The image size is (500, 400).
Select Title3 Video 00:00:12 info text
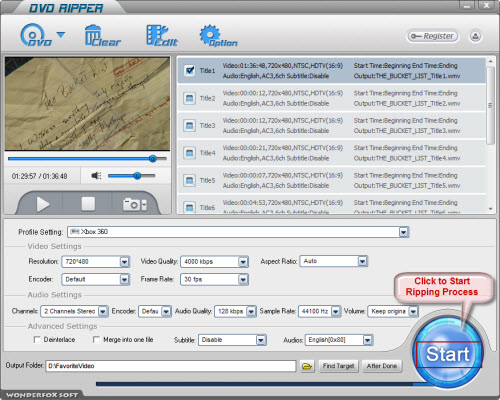[x=283, y=120]
